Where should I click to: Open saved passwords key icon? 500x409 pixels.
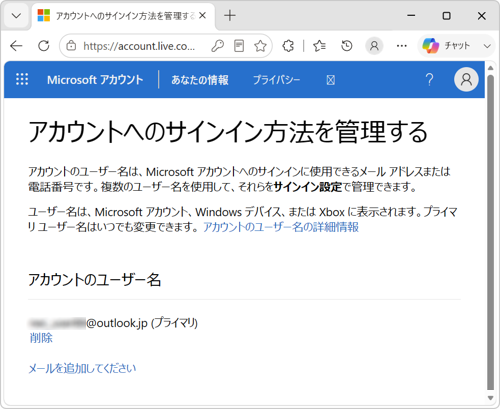[x=217, y=46]
